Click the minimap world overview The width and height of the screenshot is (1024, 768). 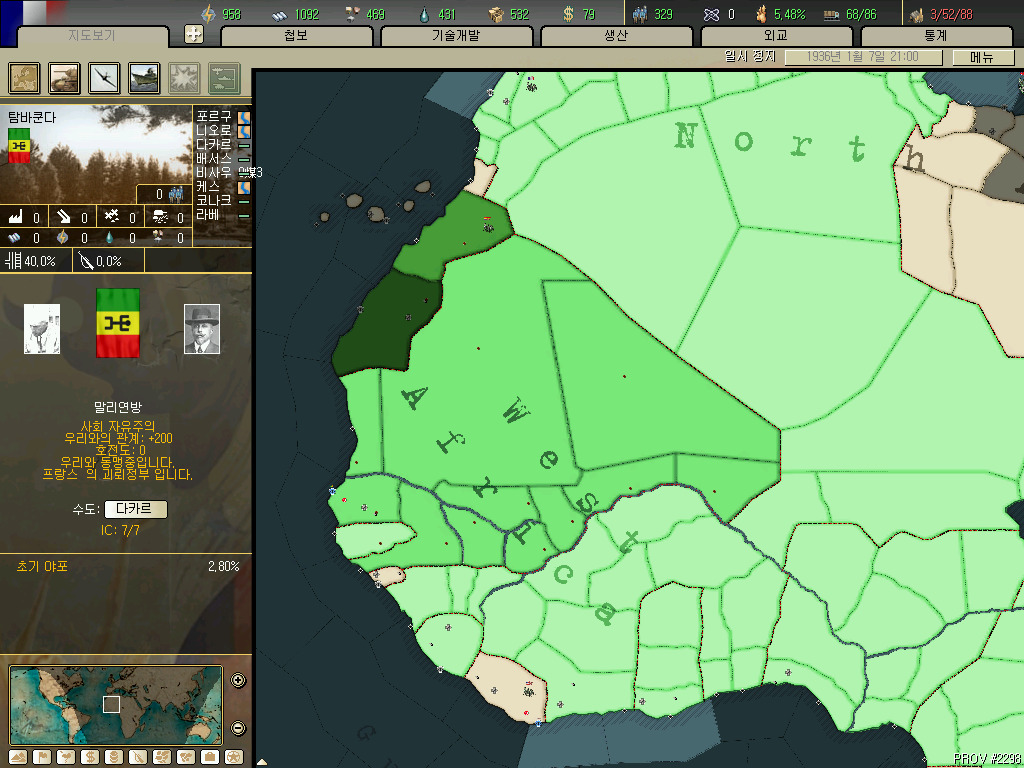(116, 705)
